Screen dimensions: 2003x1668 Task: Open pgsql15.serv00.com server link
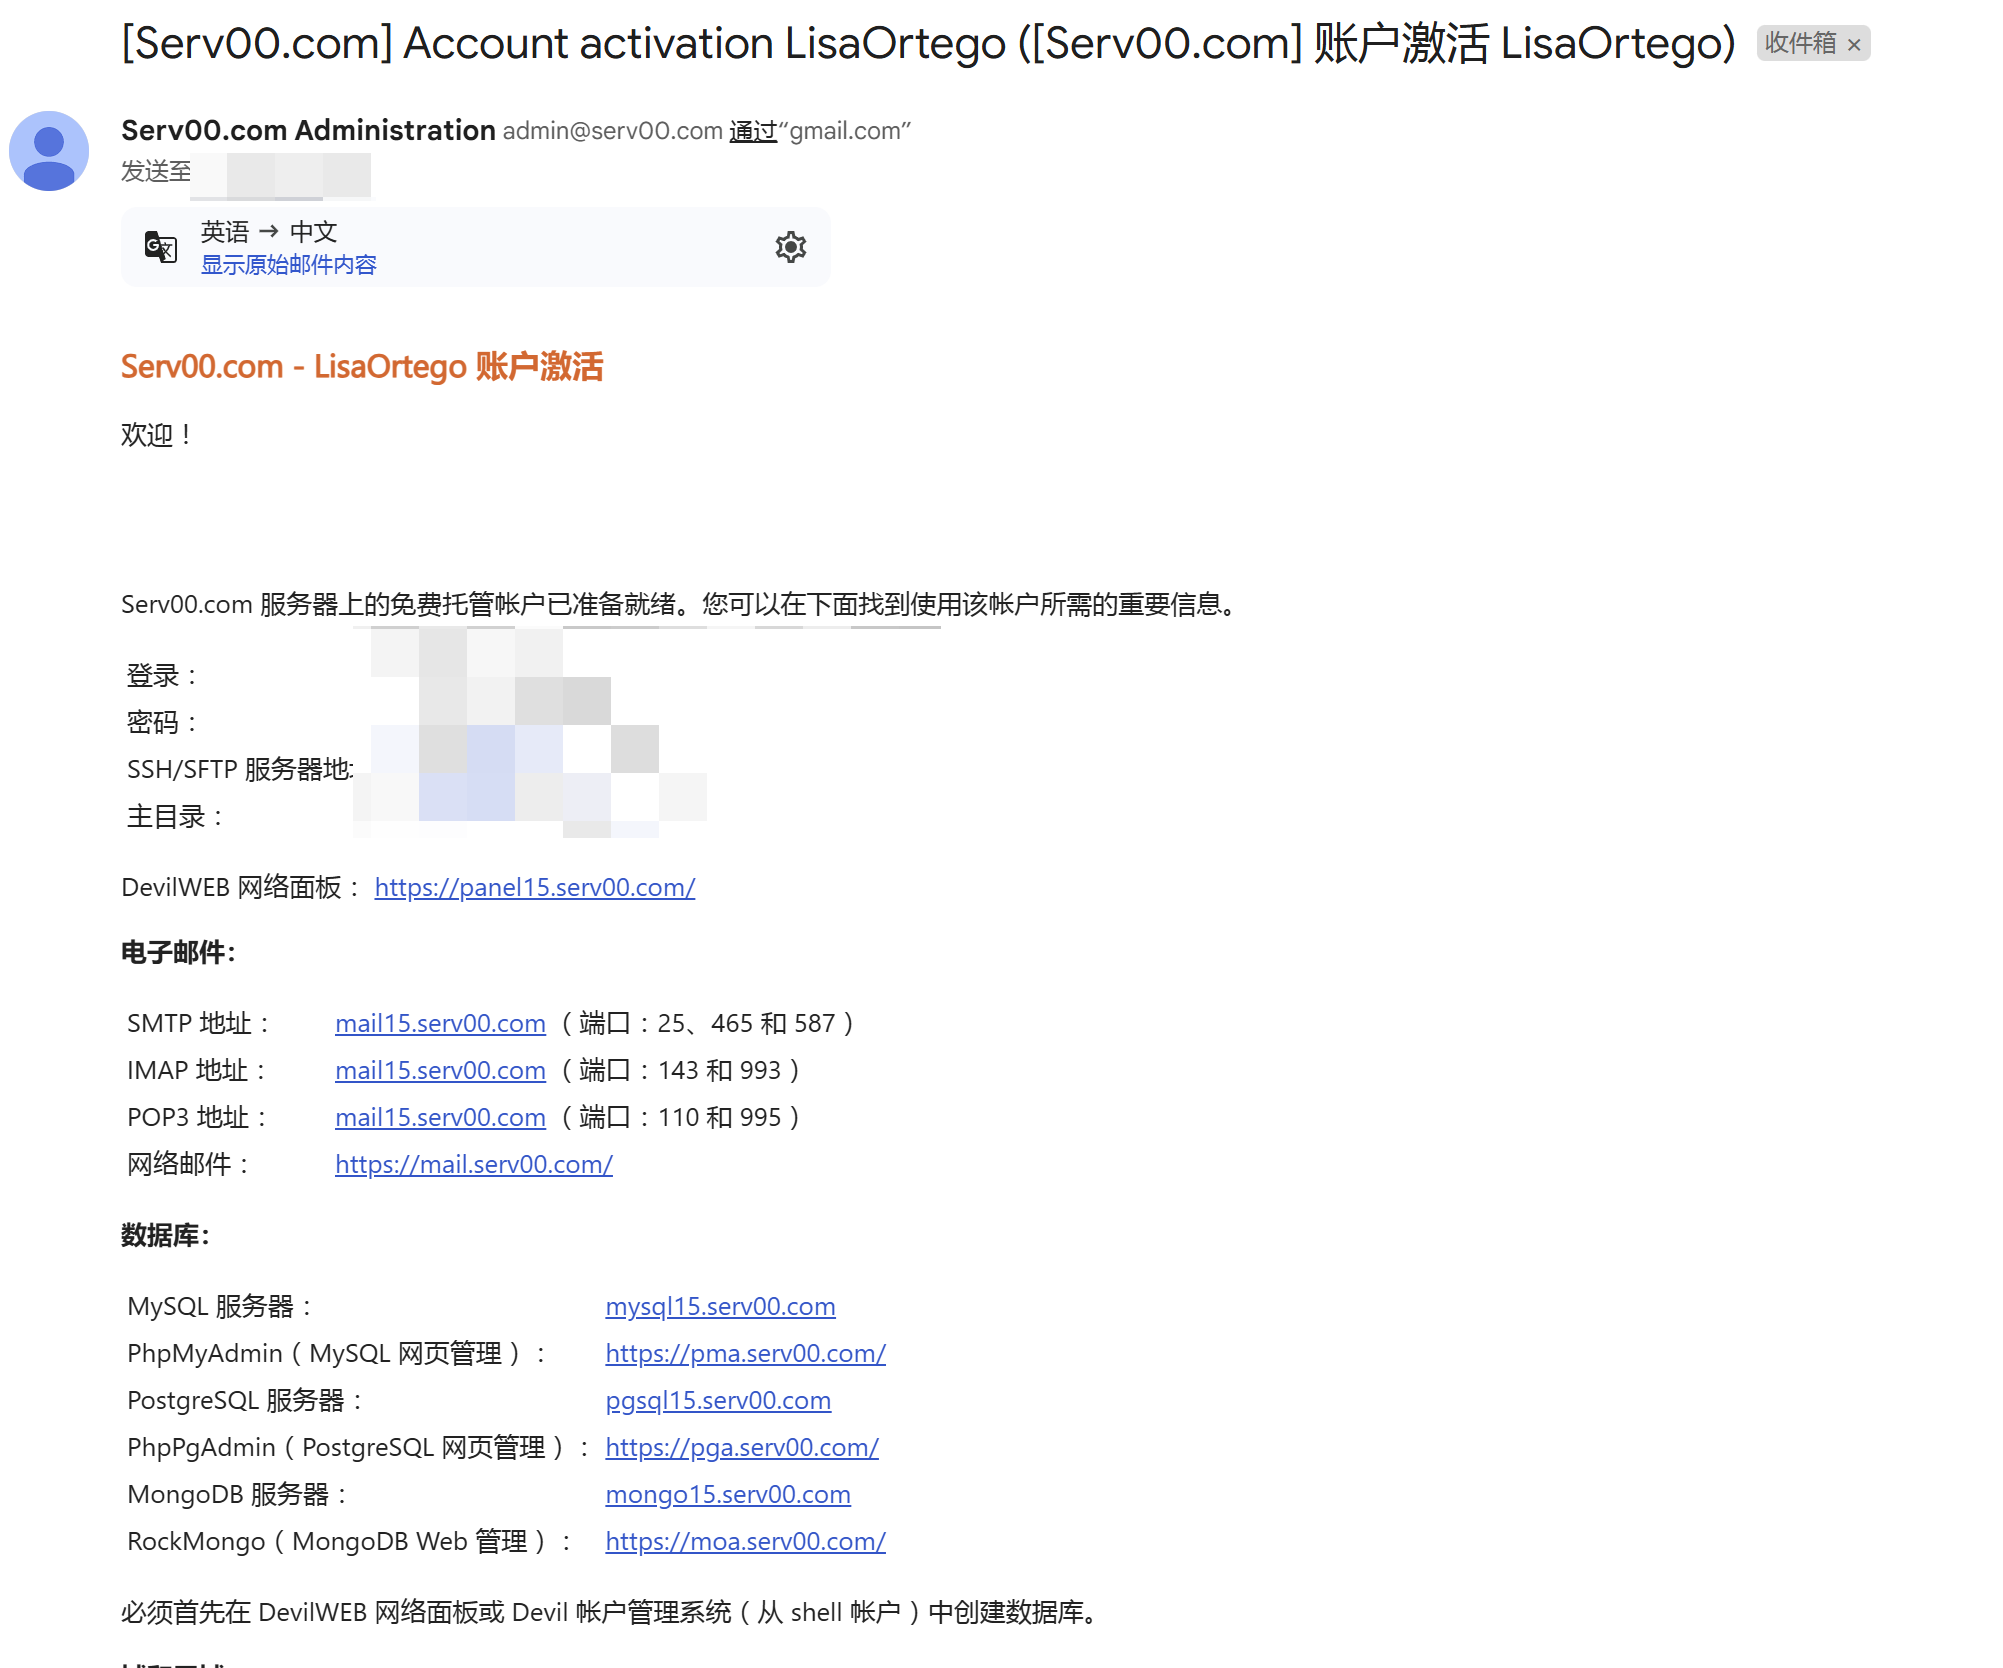pyautogui.click(x=718, y=1400)
